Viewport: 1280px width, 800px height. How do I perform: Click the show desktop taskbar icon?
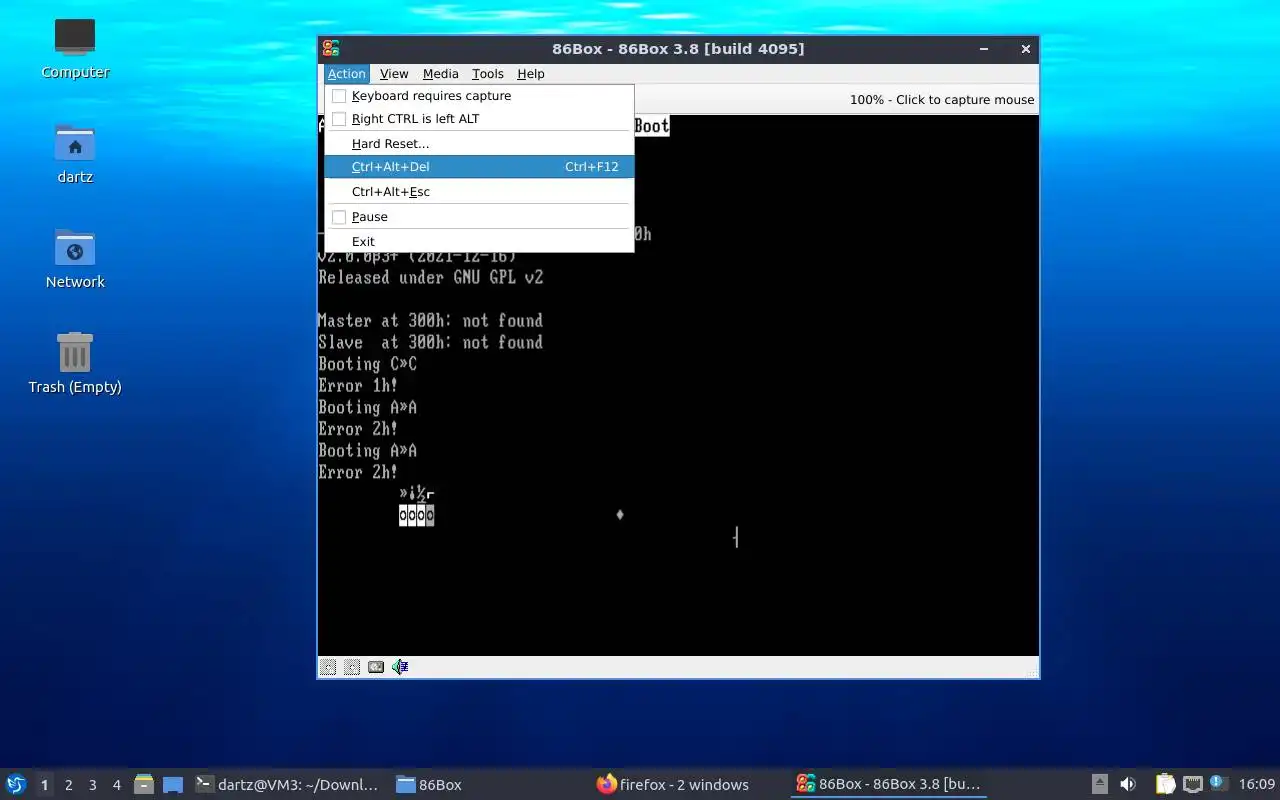[172, 784]
